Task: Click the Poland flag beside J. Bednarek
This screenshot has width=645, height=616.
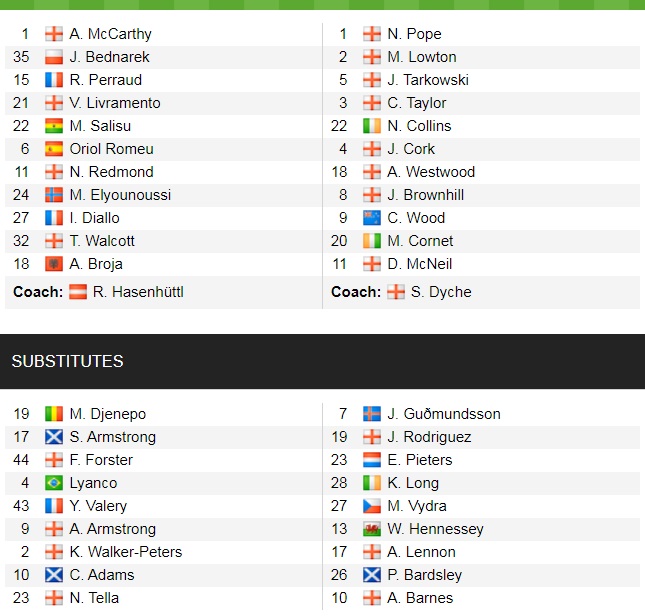Action: point(54,57)
